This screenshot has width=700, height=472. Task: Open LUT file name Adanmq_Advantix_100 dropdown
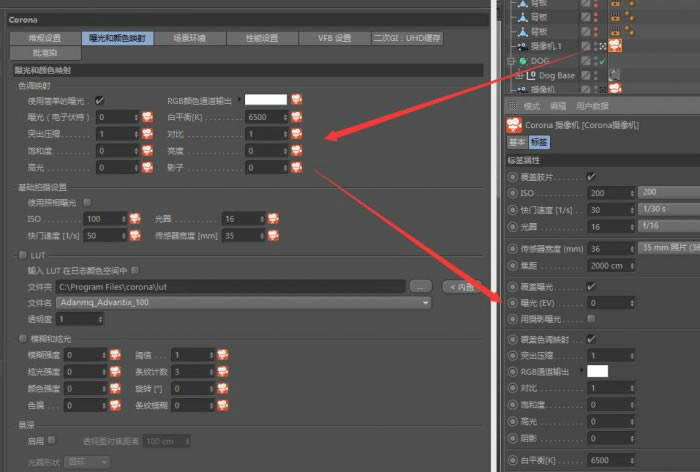pos(243,303)
